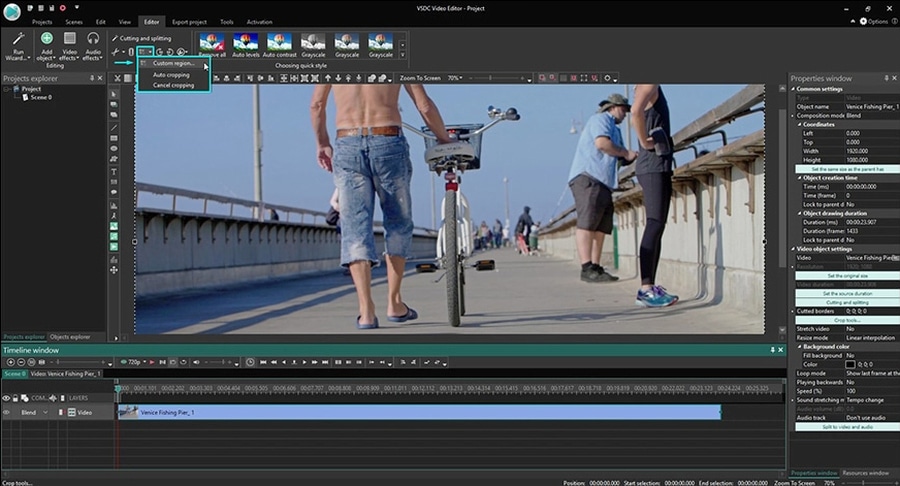
Task: Click the Background color swatch
Action: 850,364
